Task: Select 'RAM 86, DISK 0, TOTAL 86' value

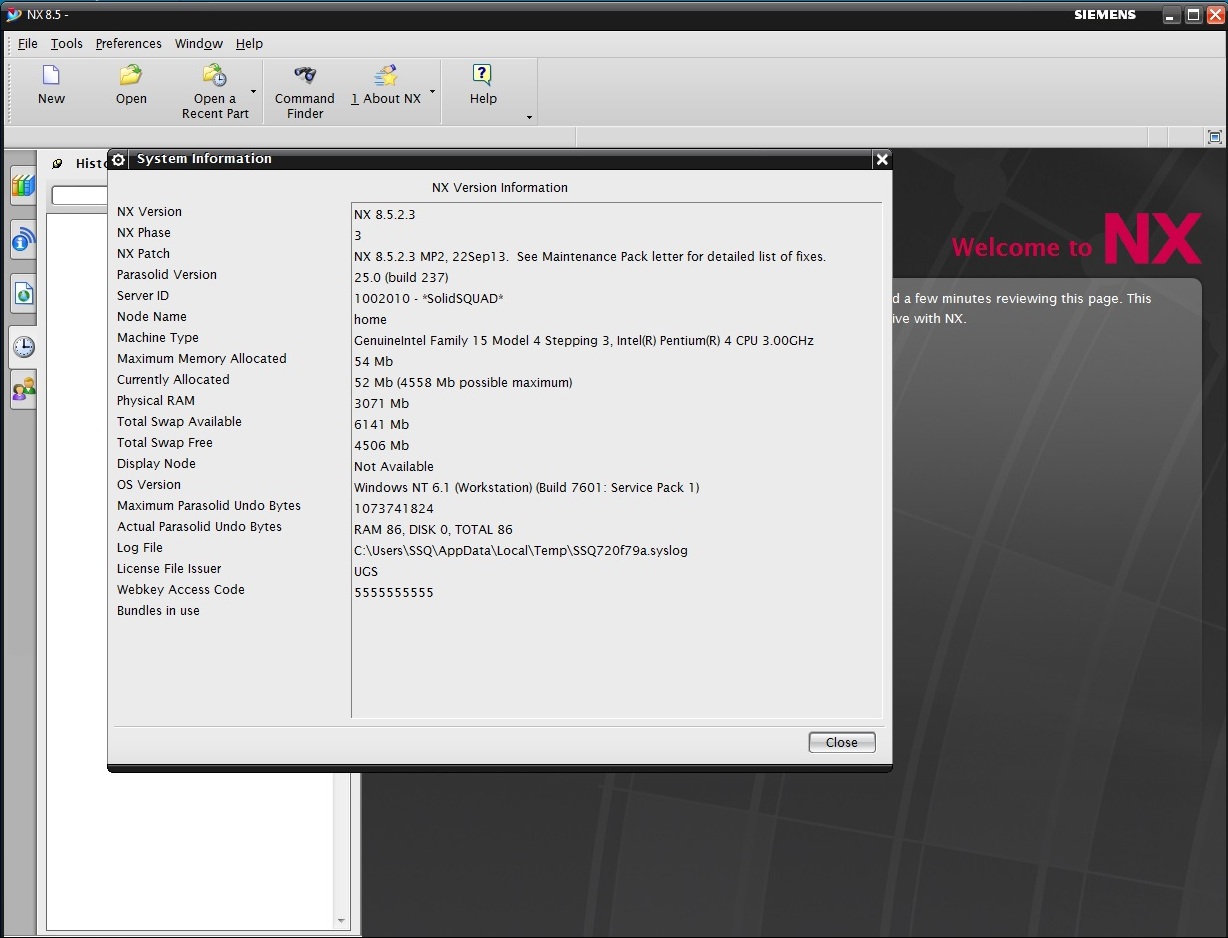Action: point(433,529)
